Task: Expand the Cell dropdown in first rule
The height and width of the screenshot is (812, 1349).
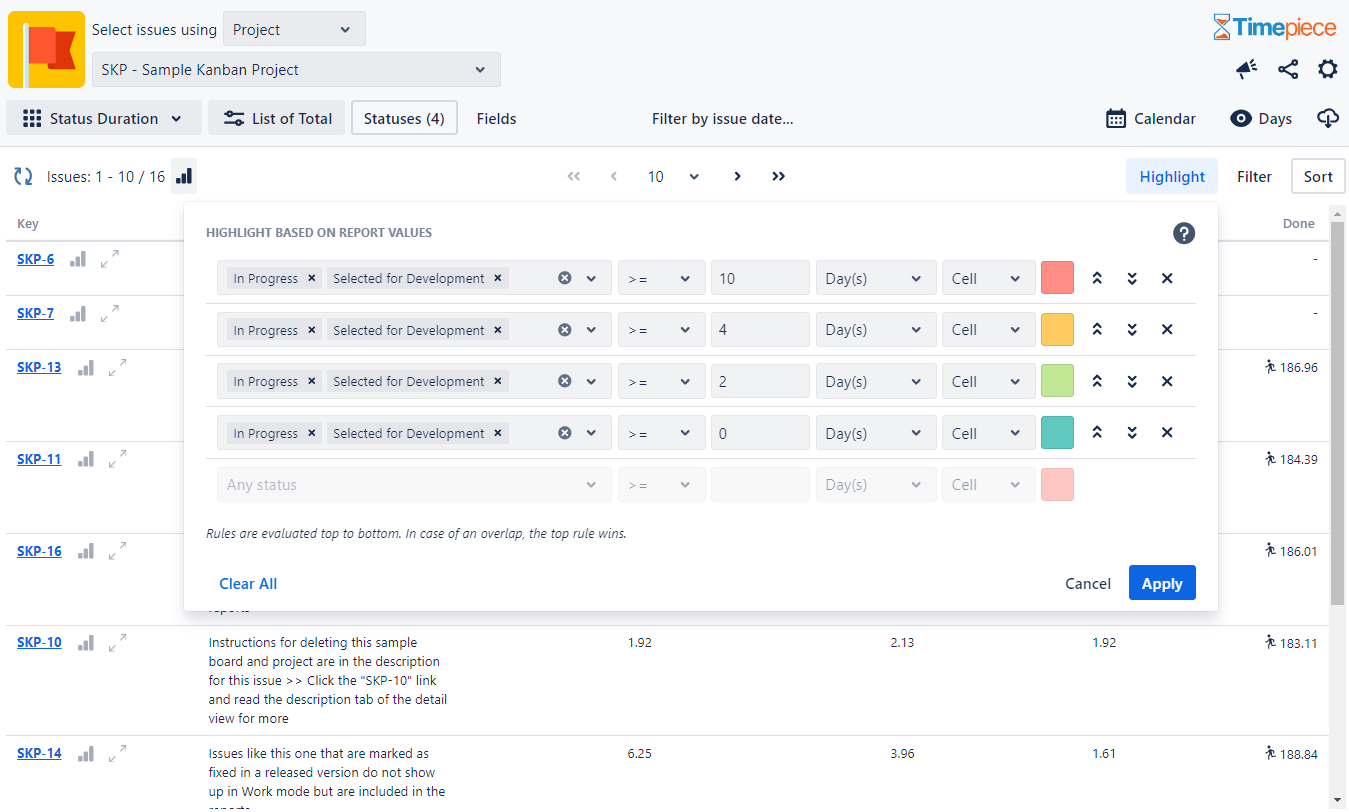Action: click(987, 278)
